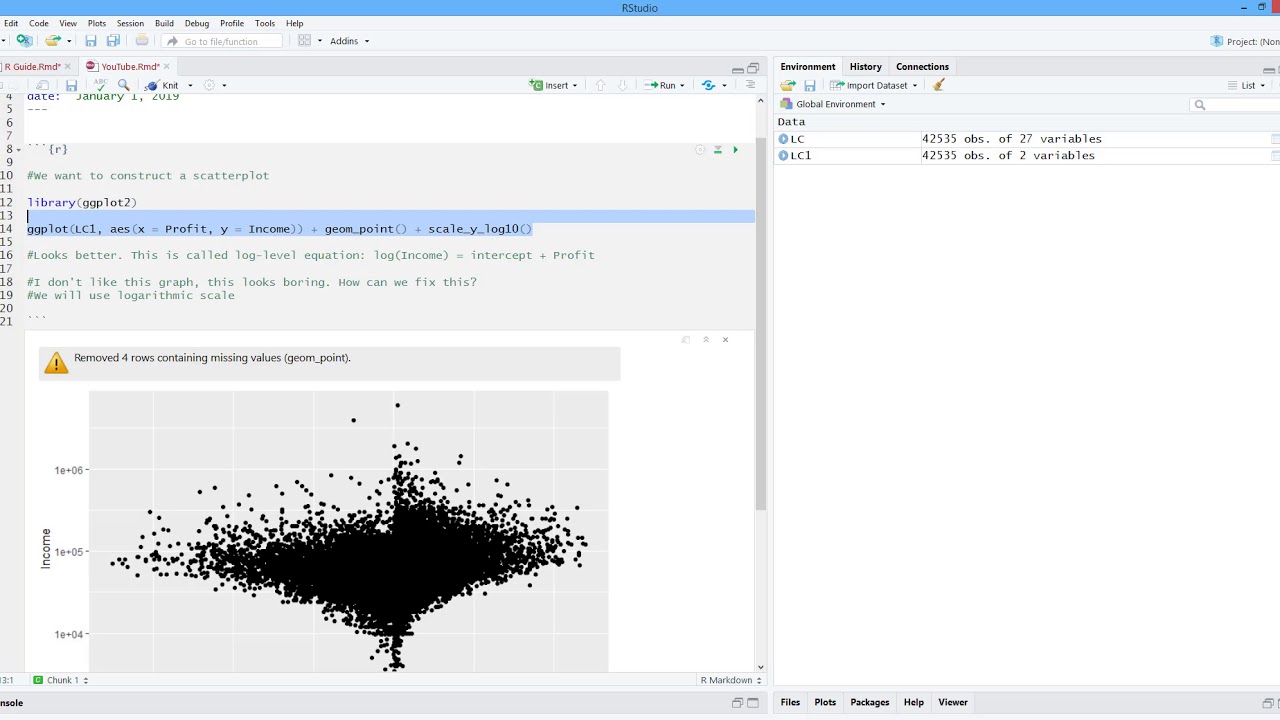Open find and replace magnifier
1280x720 pixels.
tap(124, 85)
